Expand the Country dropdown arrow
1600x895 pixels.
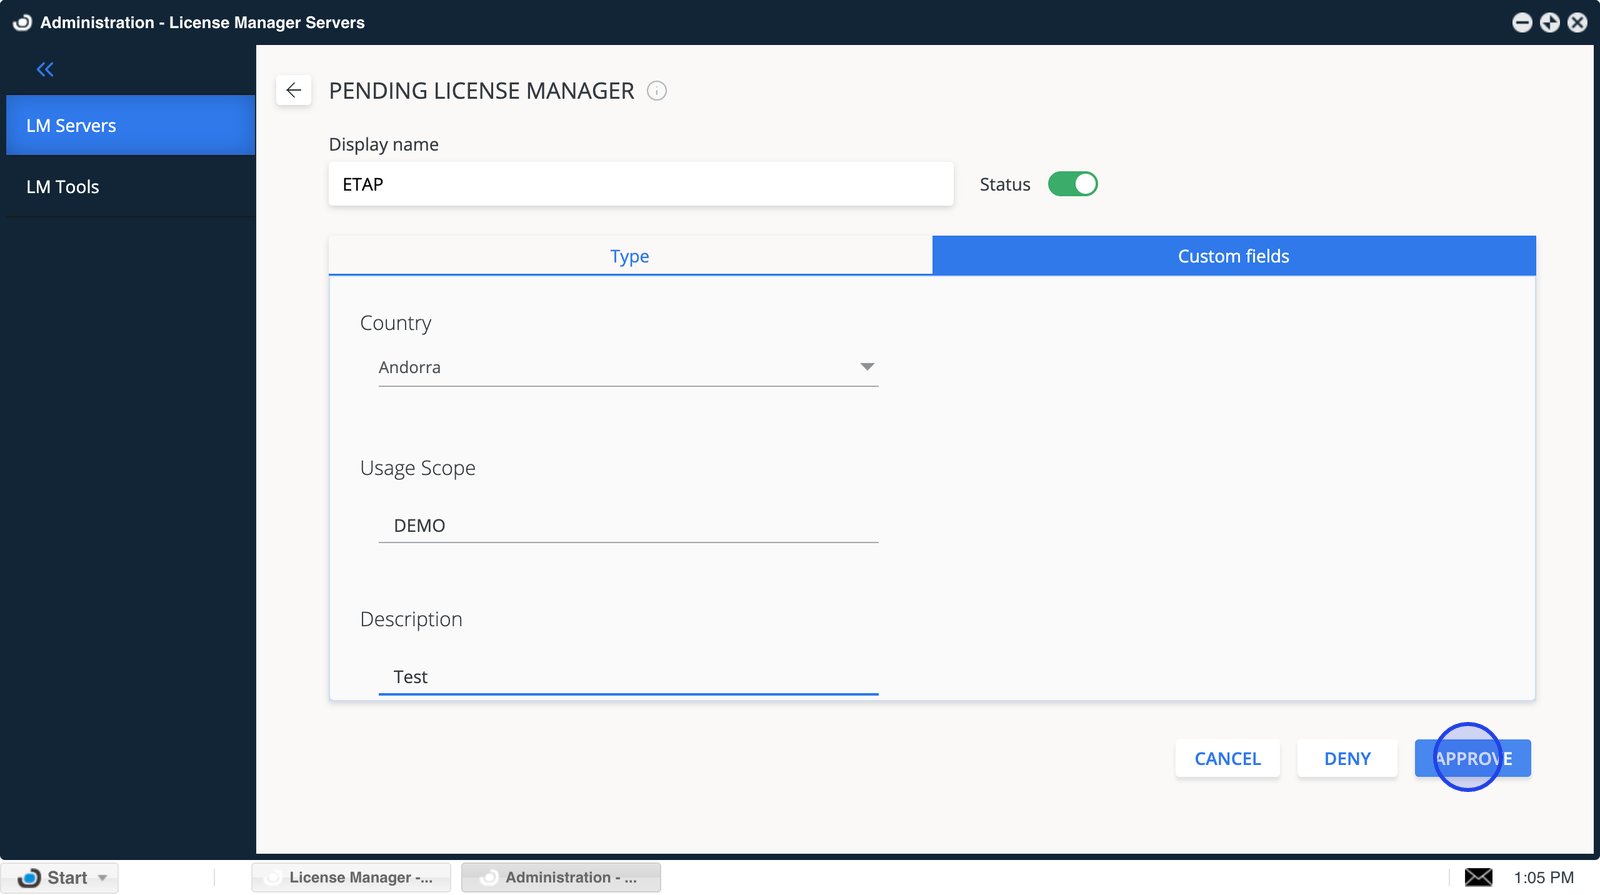[x=867, y=367]
